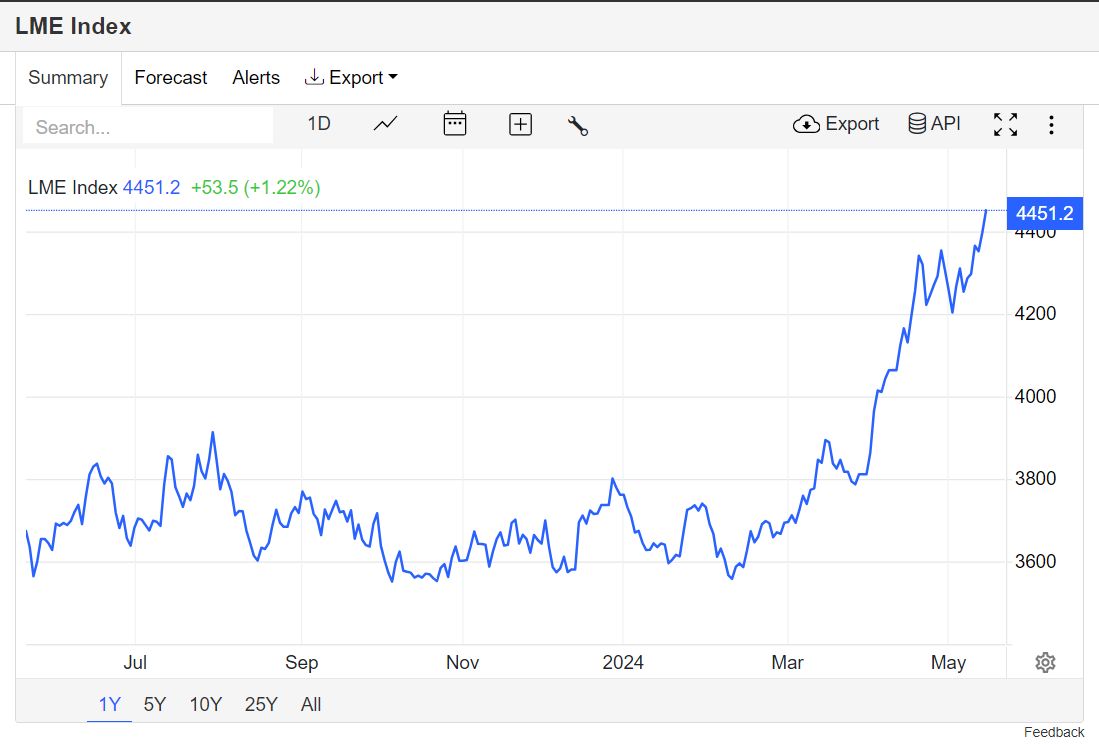Expand the Export dropdown beside Alerts
The width and height of the screenshot is (1099, 746).
pos(351,78)
